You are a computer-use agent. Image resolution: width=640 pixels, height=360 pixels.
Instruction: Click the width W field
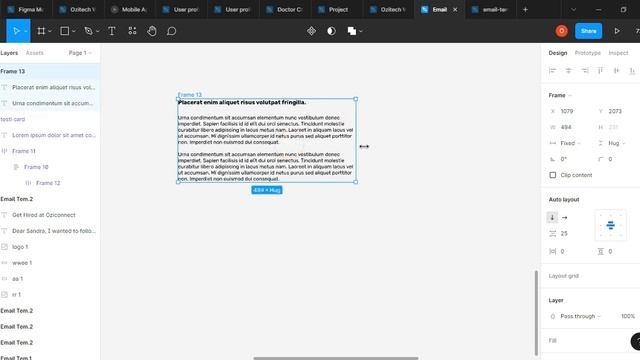567,127
